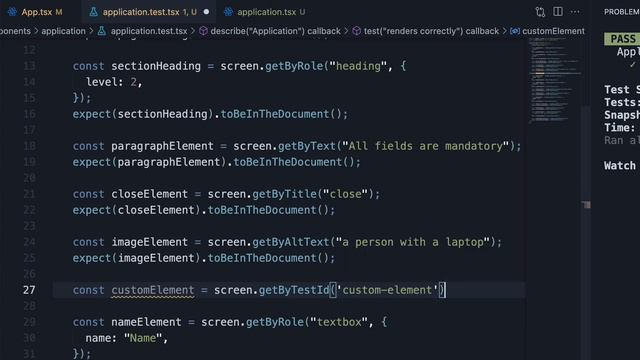Switch to application.test.tsx tab
This screenshot has height=360, width=640.
tap(149, 12)
